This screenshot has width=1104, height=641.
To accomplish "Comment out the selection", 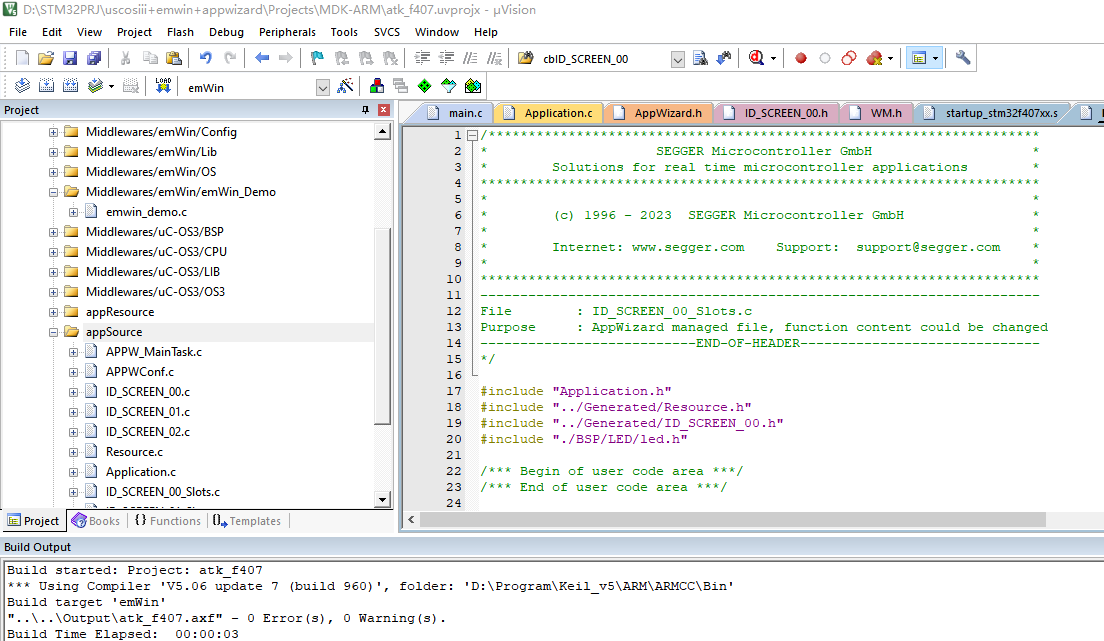I will point(470,58).
